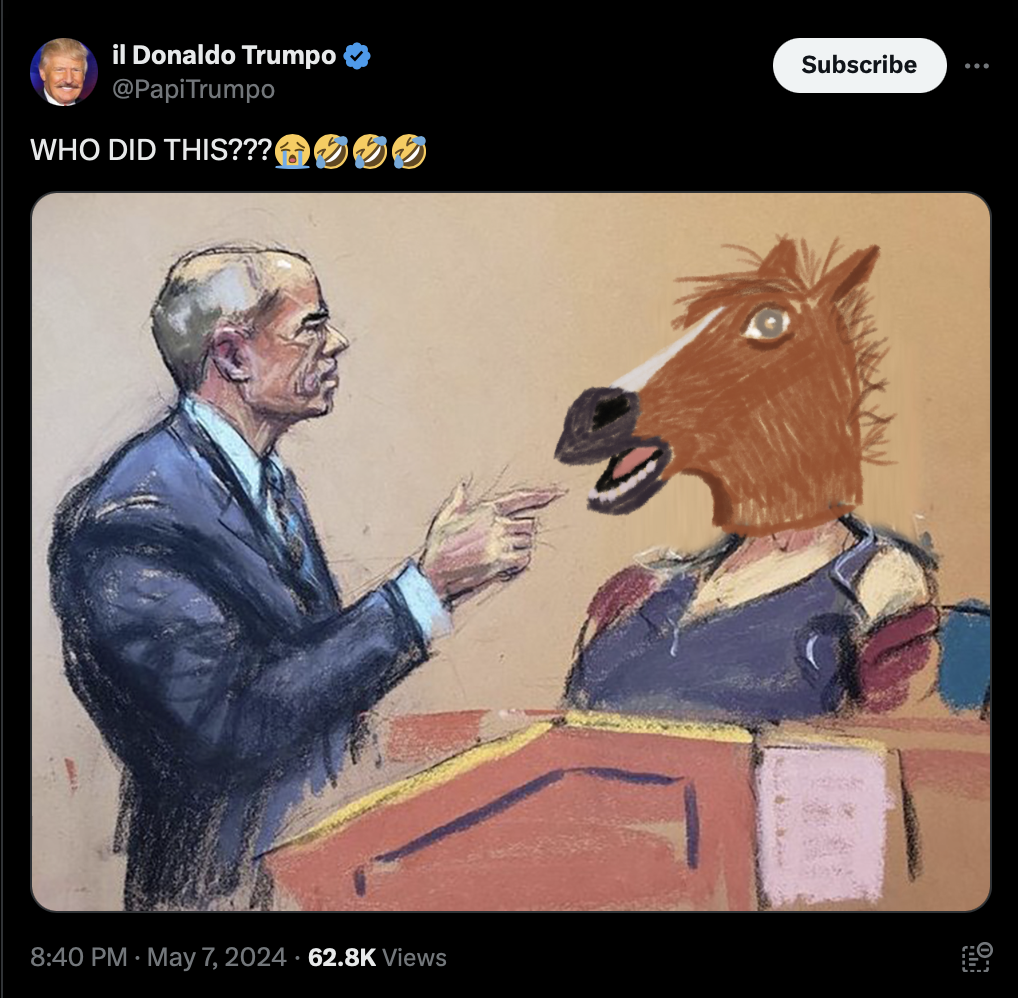Click the May 7, 2024 date
Screen dimensions: 1018x998
point(216,957)
